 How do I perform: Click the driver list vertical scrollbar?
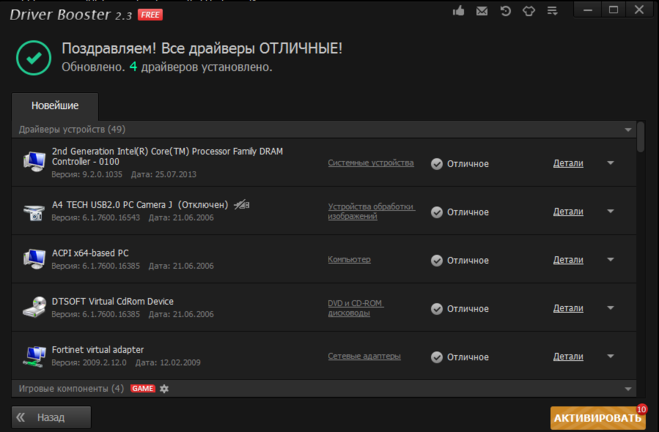[x=641, y=137]
